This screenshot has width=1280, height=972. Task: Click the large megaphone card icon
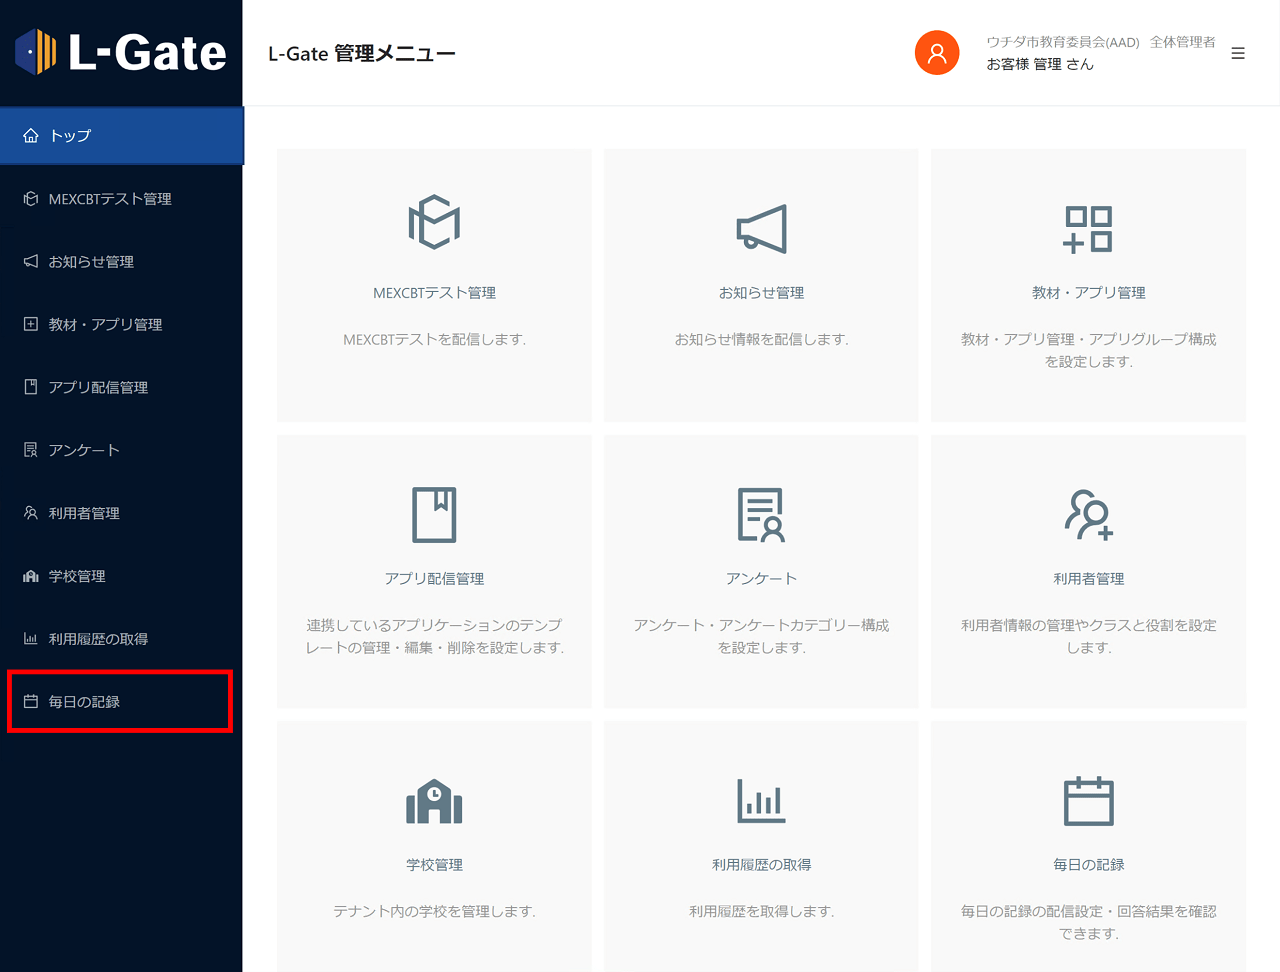(761, 228)
